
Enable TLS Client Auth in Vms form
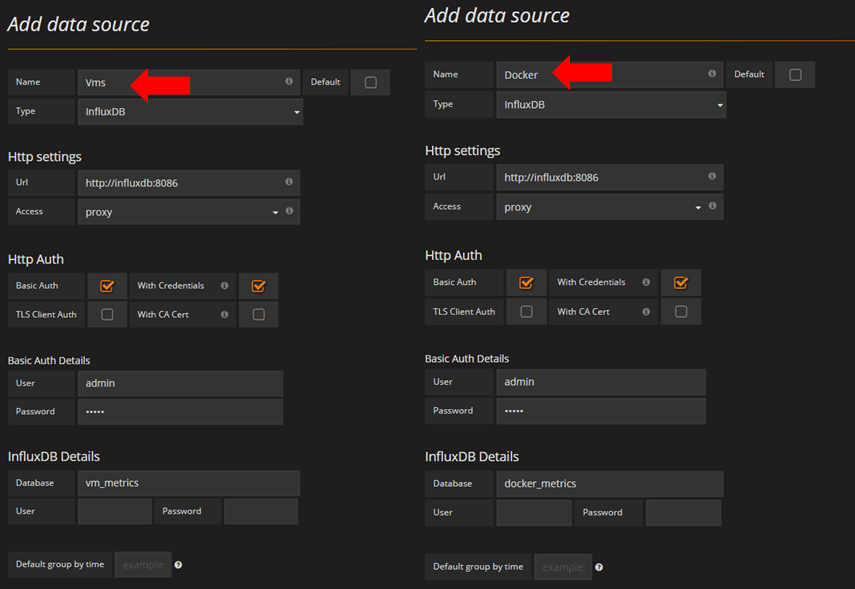pyautogui.click(x=107, y=315)
